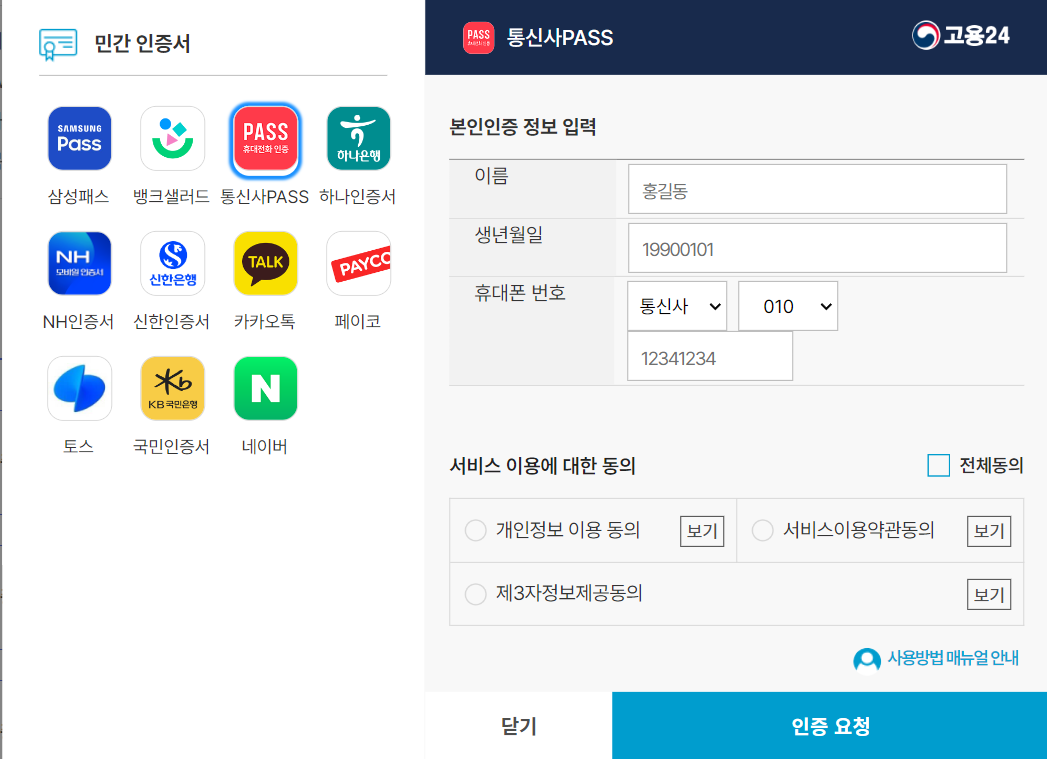Click the 토스 label text

tap(79, 446)
